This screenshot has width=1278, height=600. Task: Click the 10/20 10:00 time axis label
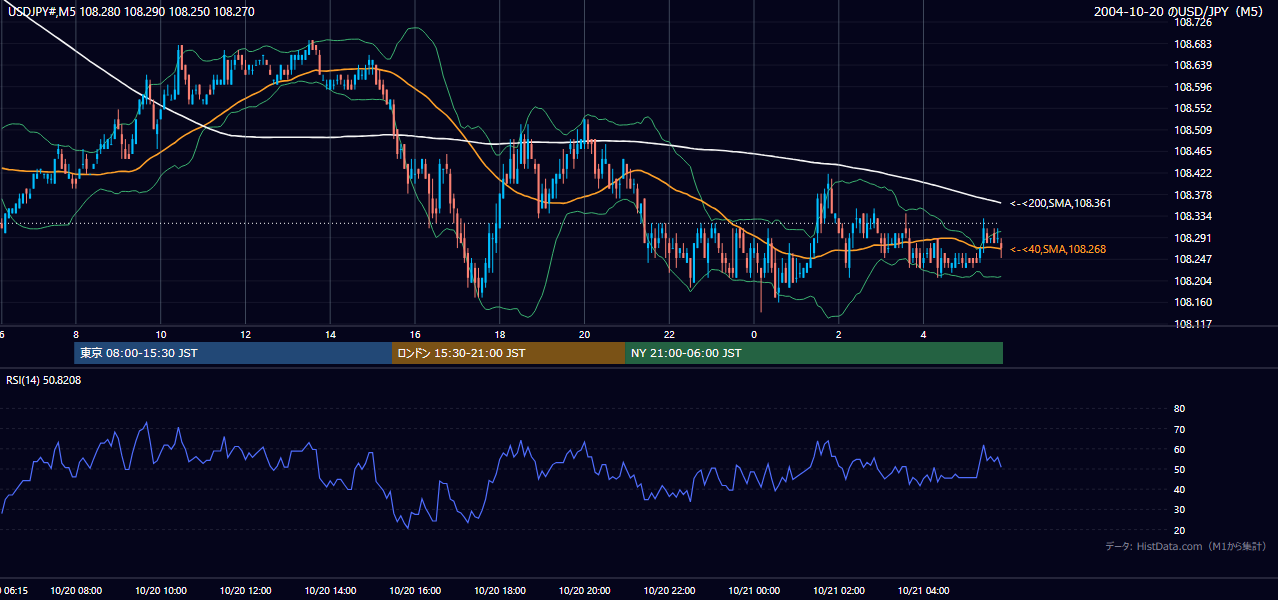(160, 591)
